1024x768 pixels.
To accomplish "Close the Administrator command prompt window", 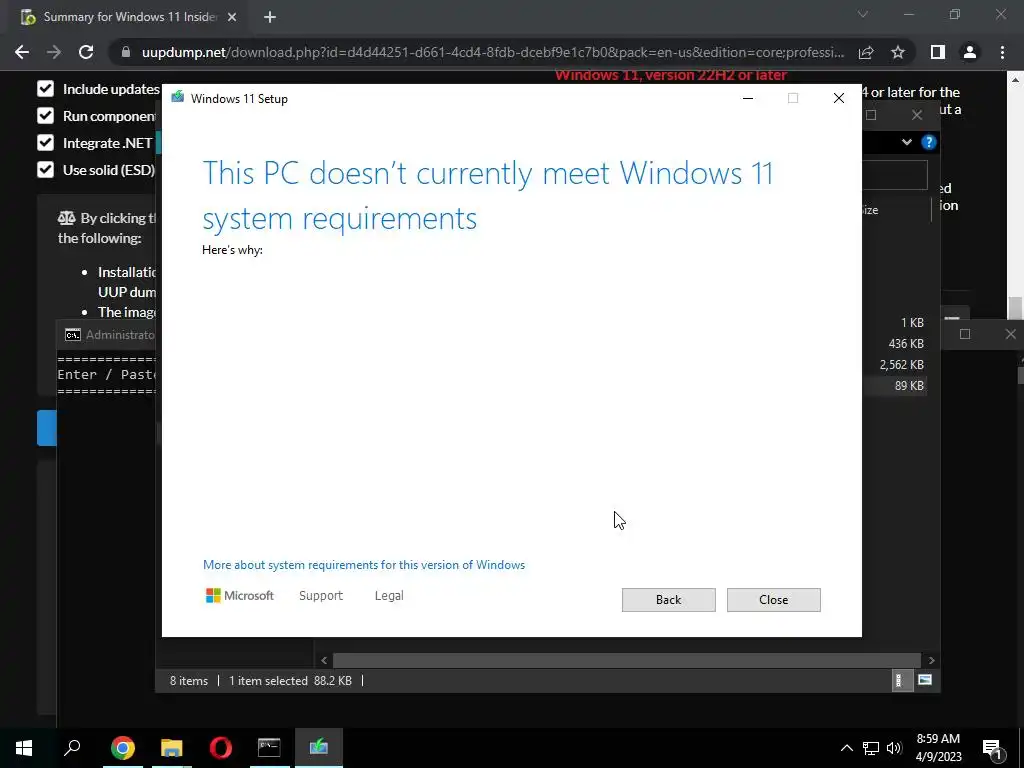I will 1010,334.
